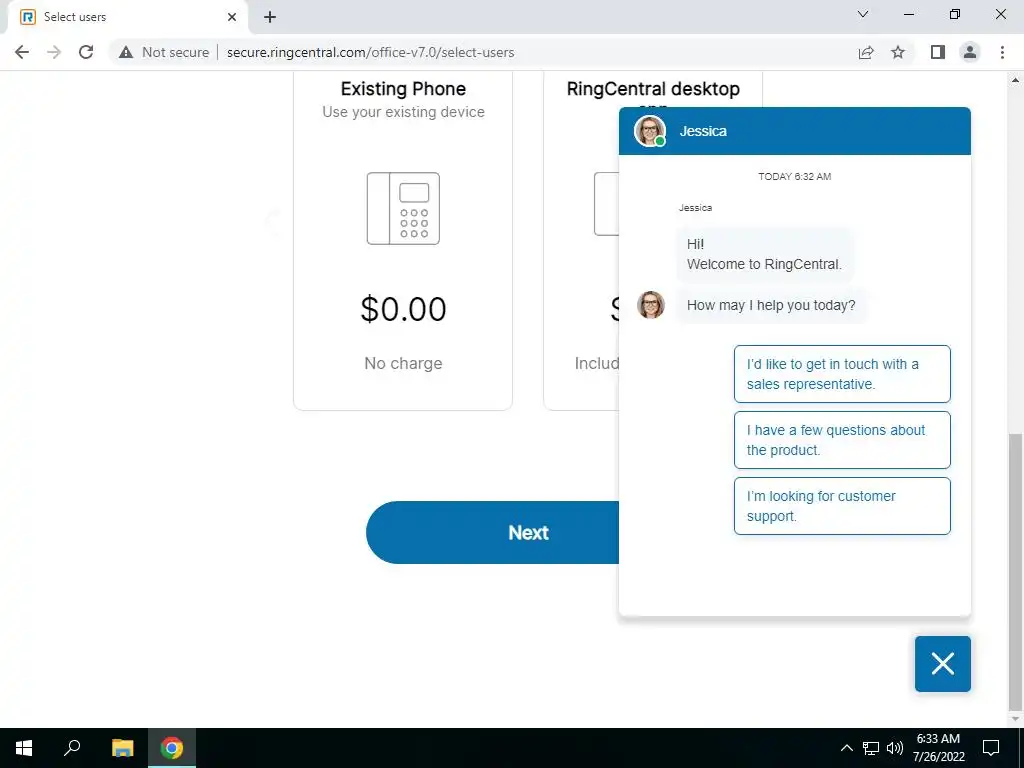
Task: Close the chat widget with X button
Action: [x=942, y=664]
